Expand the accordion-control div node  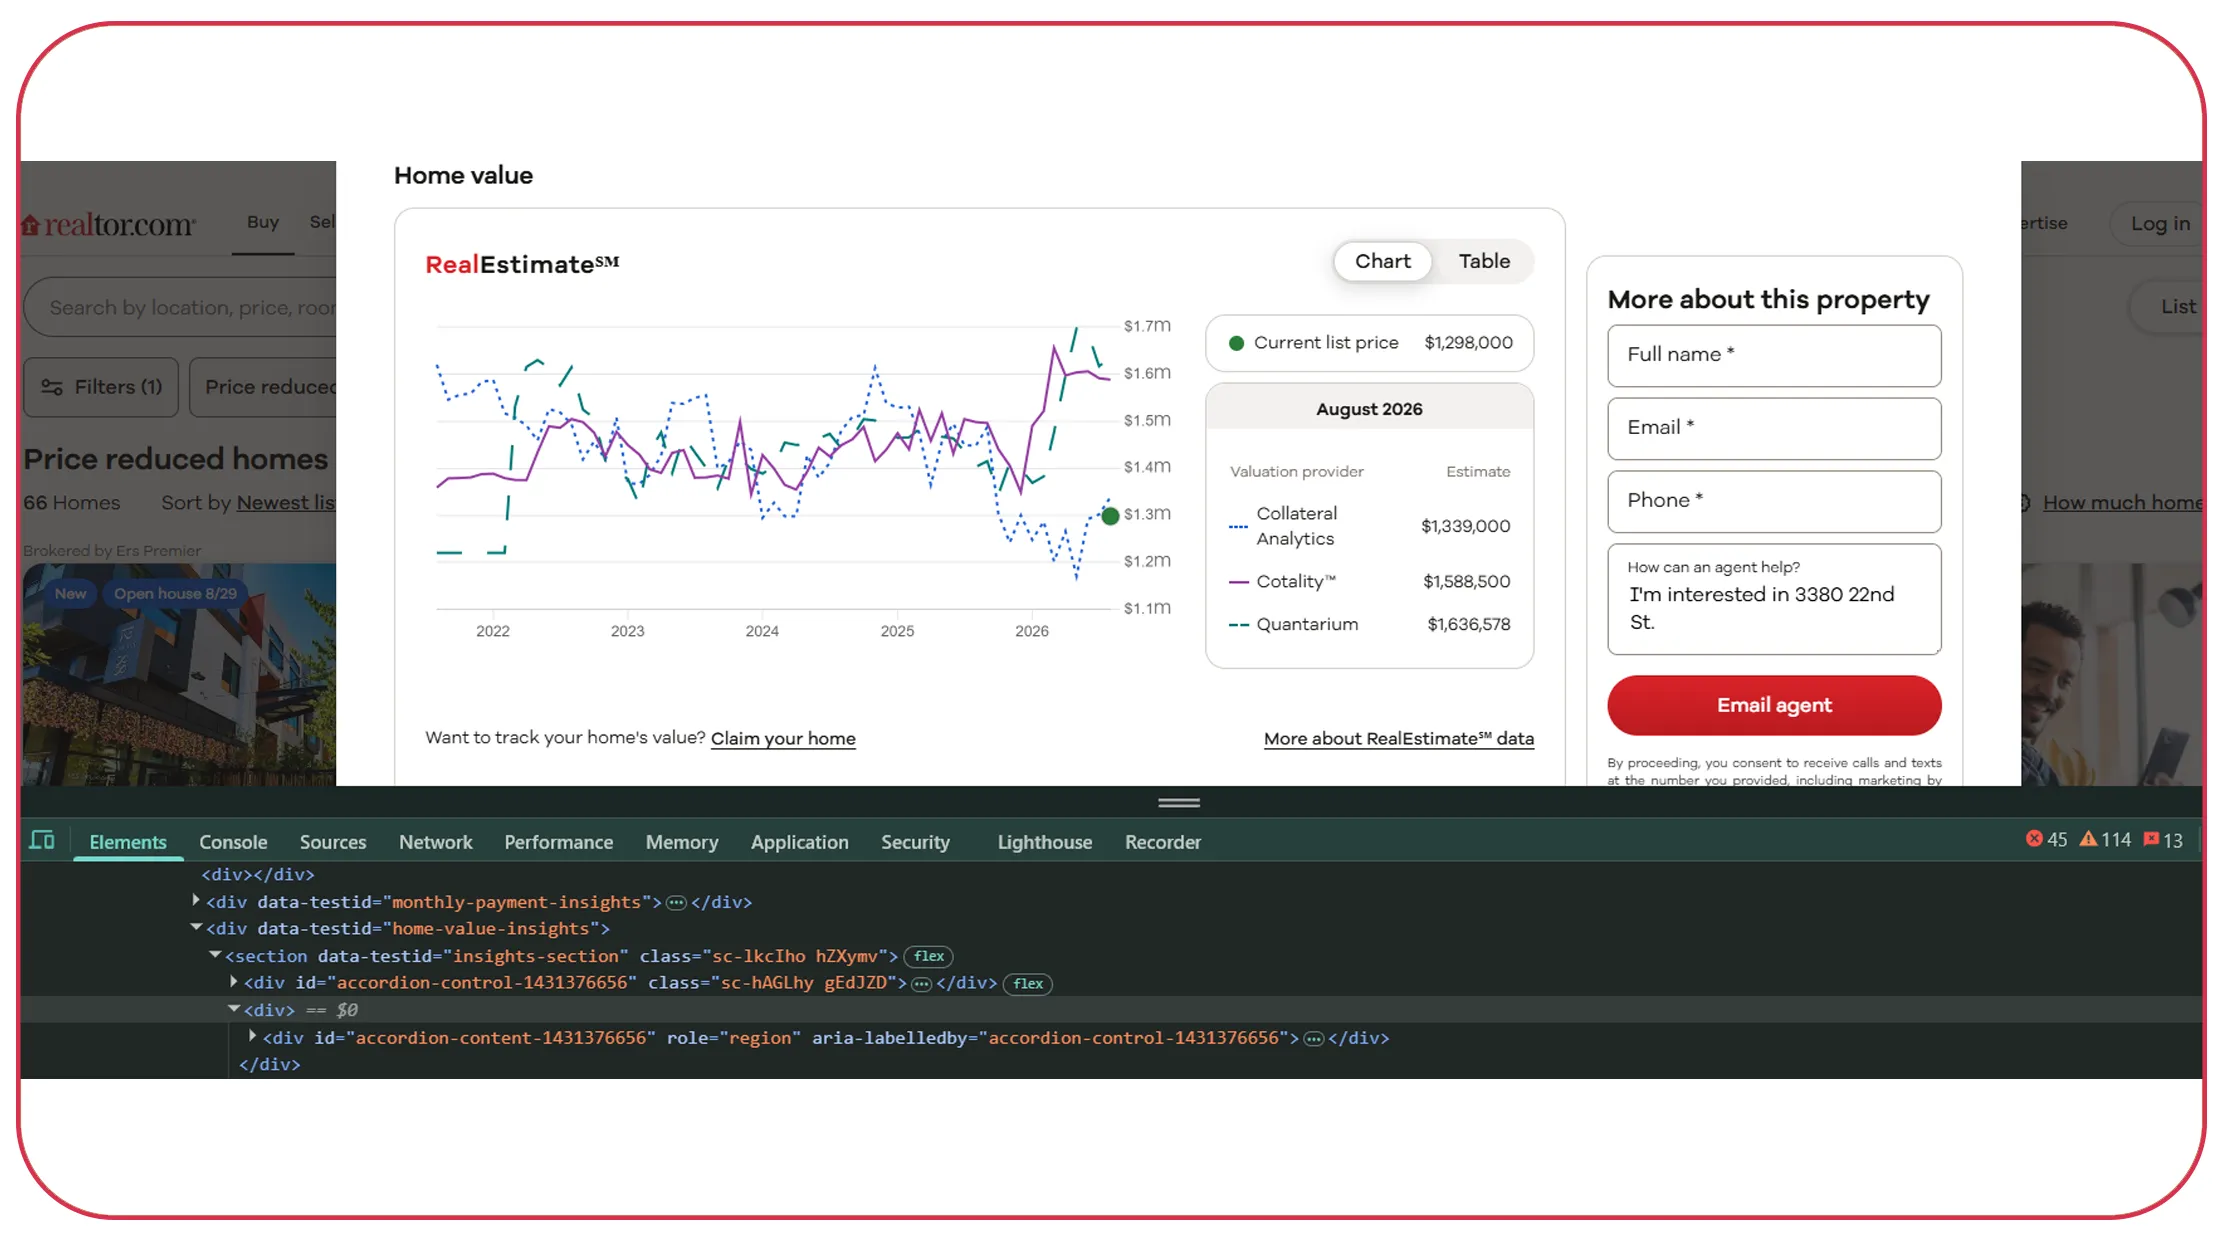(x=234, y=982)
